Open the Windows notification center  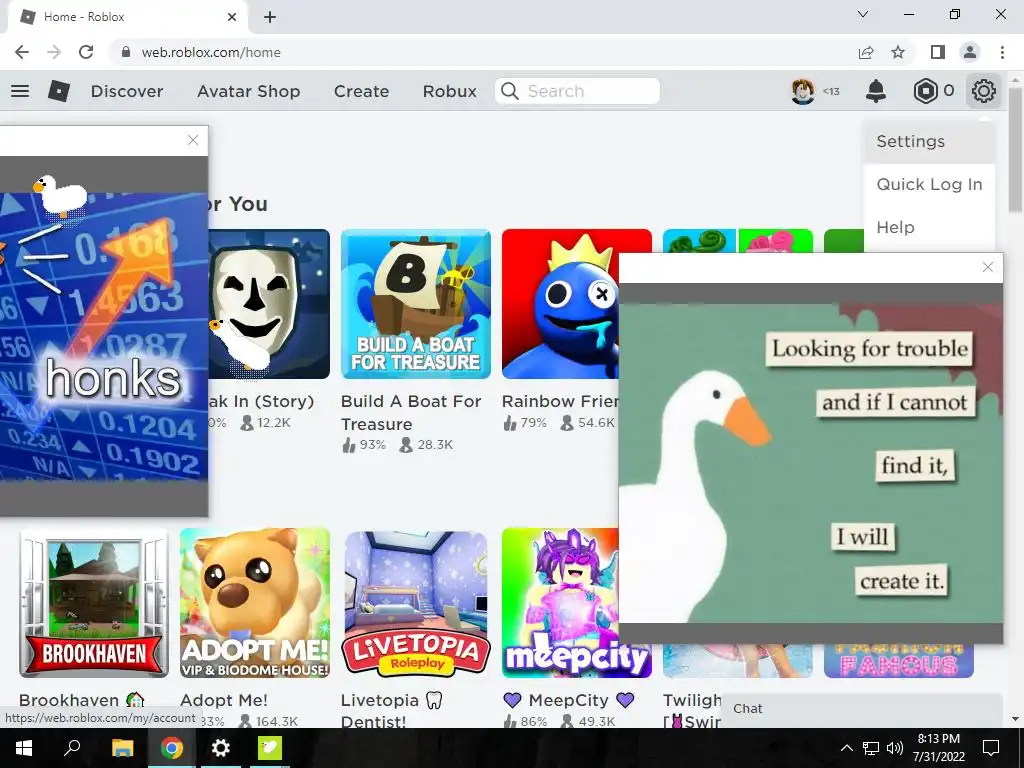991,748
